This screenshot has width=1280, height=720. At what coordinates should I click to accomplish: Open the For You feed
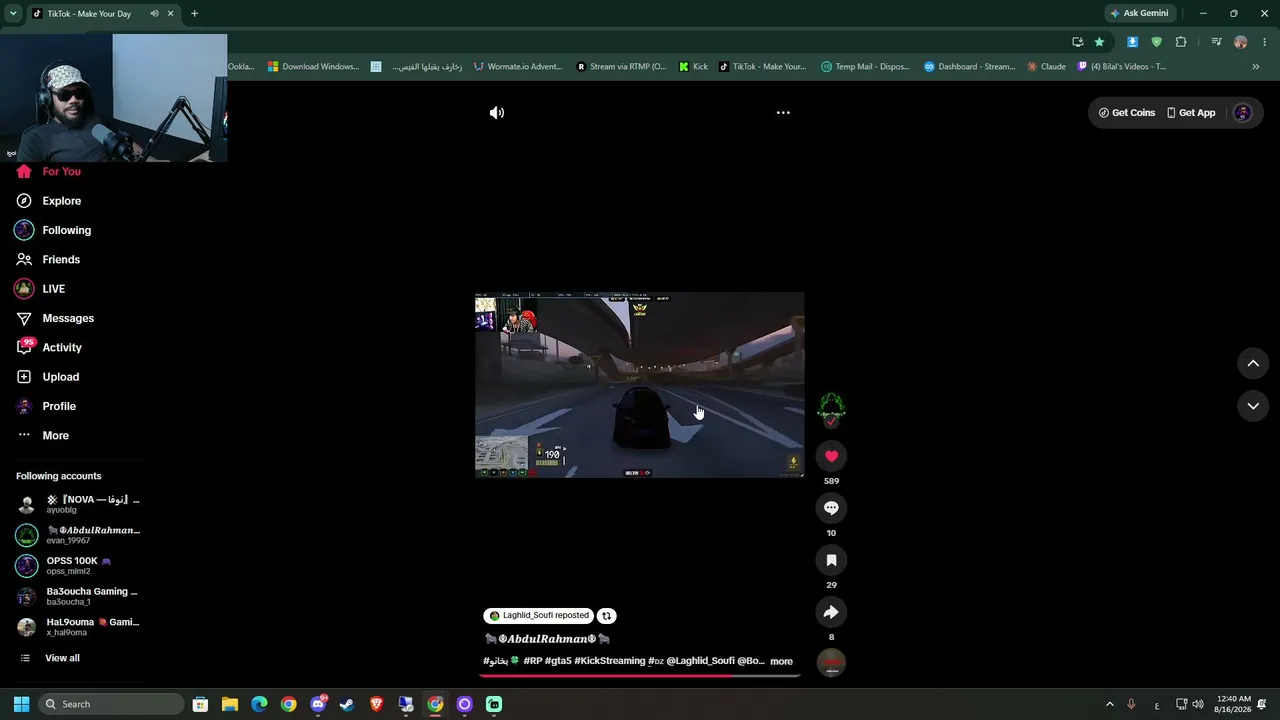61,172
